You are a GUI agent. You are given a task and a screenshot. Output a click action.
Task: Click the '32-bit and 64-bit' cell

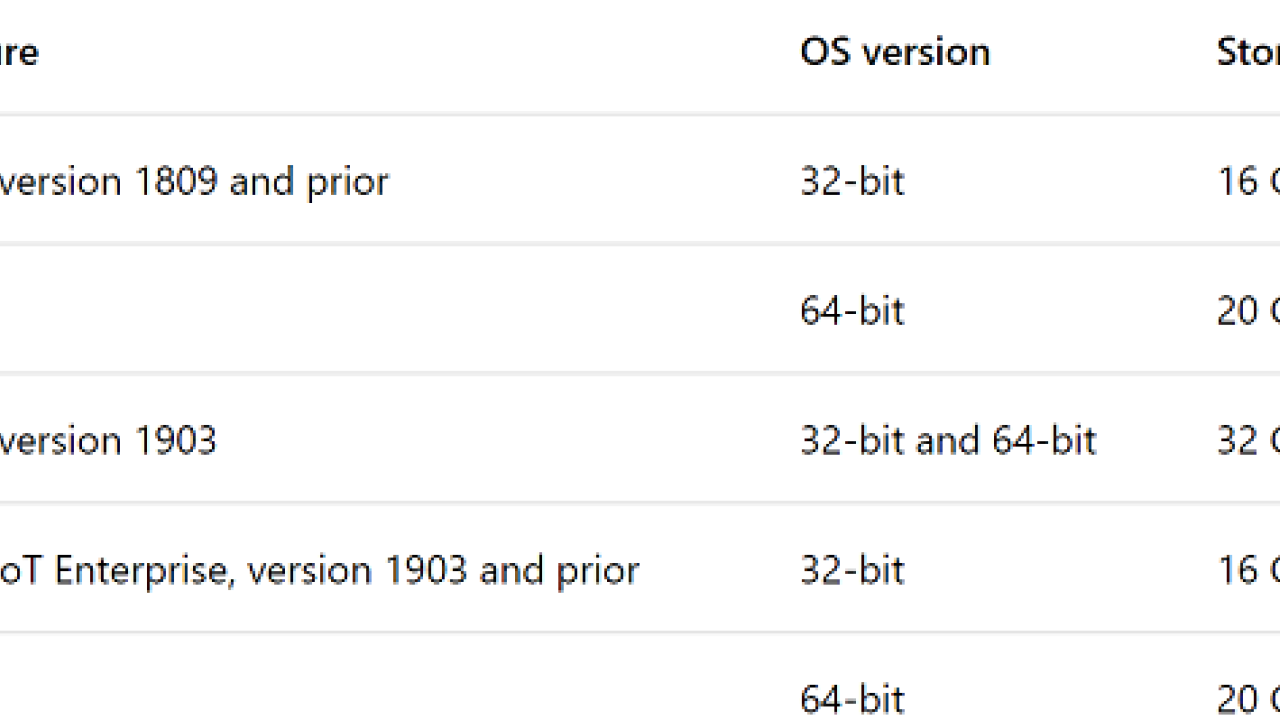click(948, 440)
